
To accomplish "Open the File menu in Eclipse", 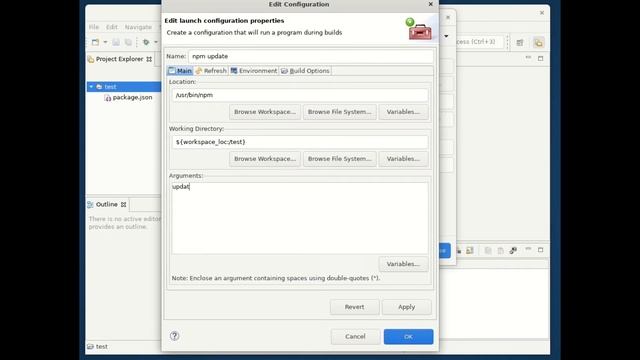I will (94, 27).
